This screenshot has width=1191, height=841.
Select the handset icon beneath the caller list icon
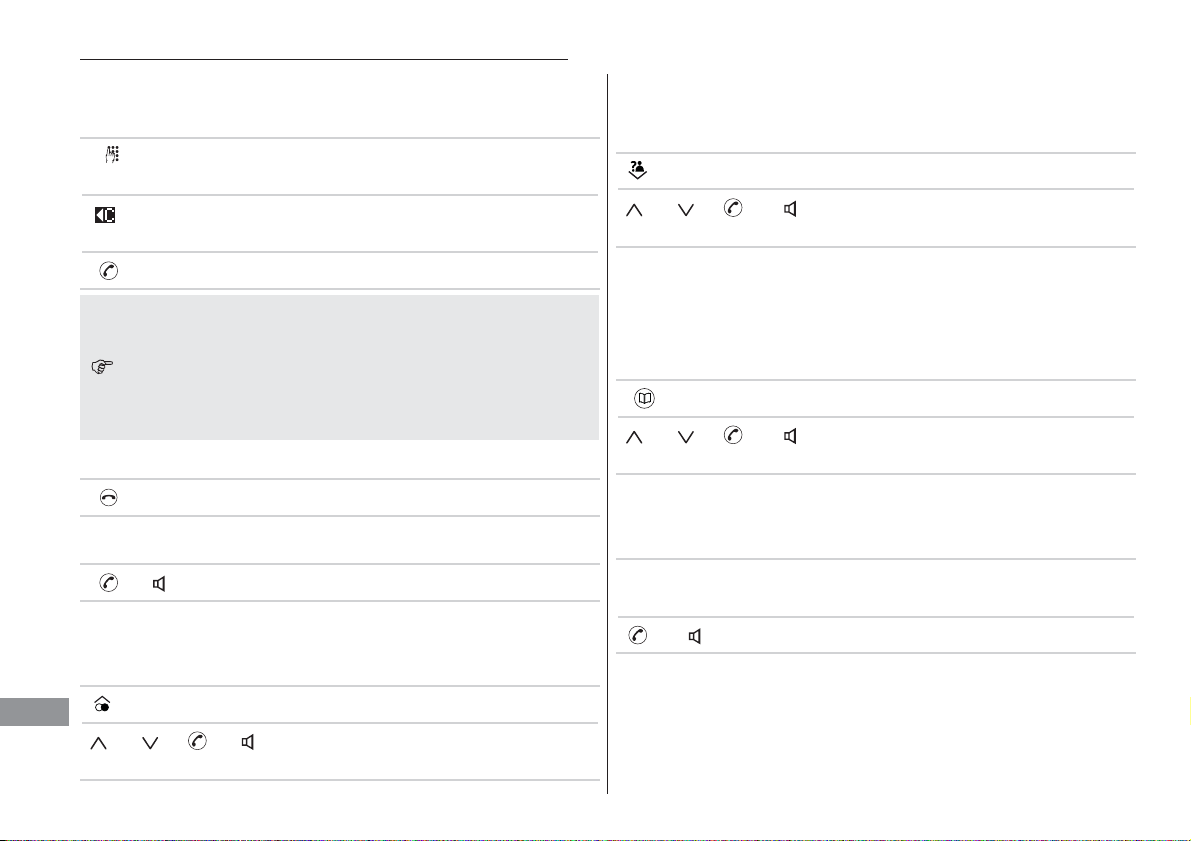tap(733, 208)
